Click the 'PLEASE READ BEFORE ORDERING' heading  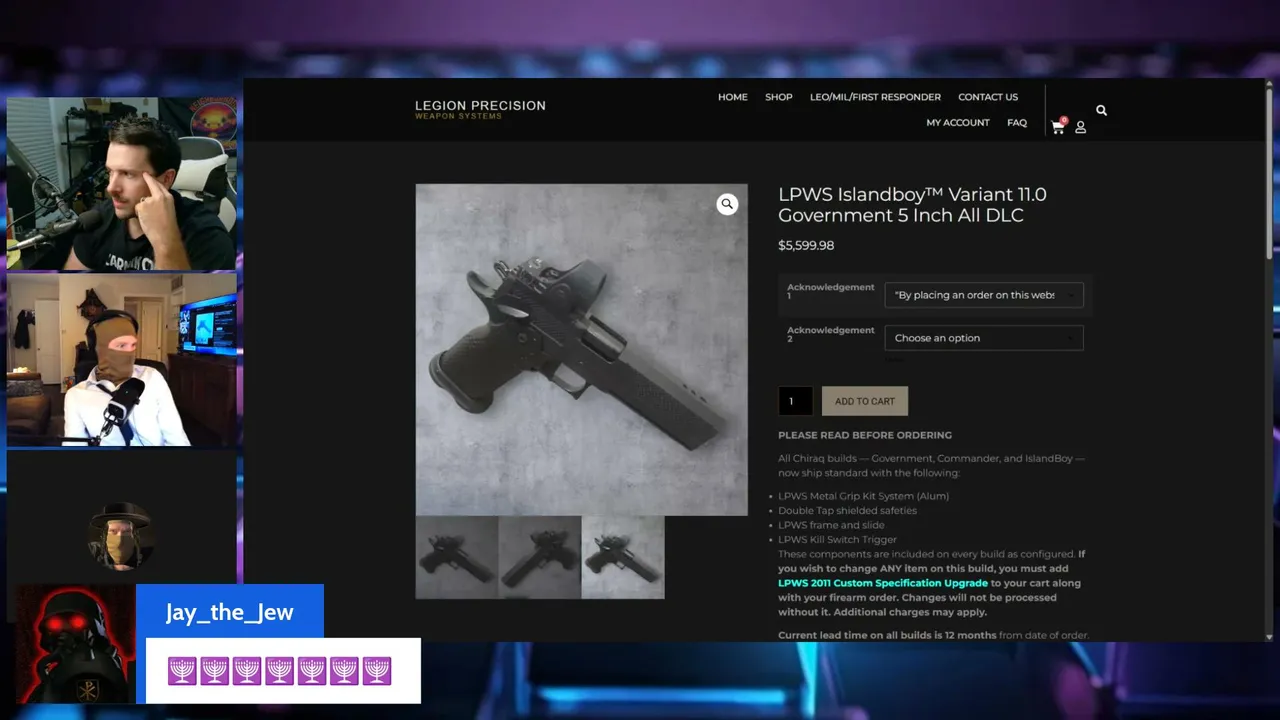click(865, 435)
